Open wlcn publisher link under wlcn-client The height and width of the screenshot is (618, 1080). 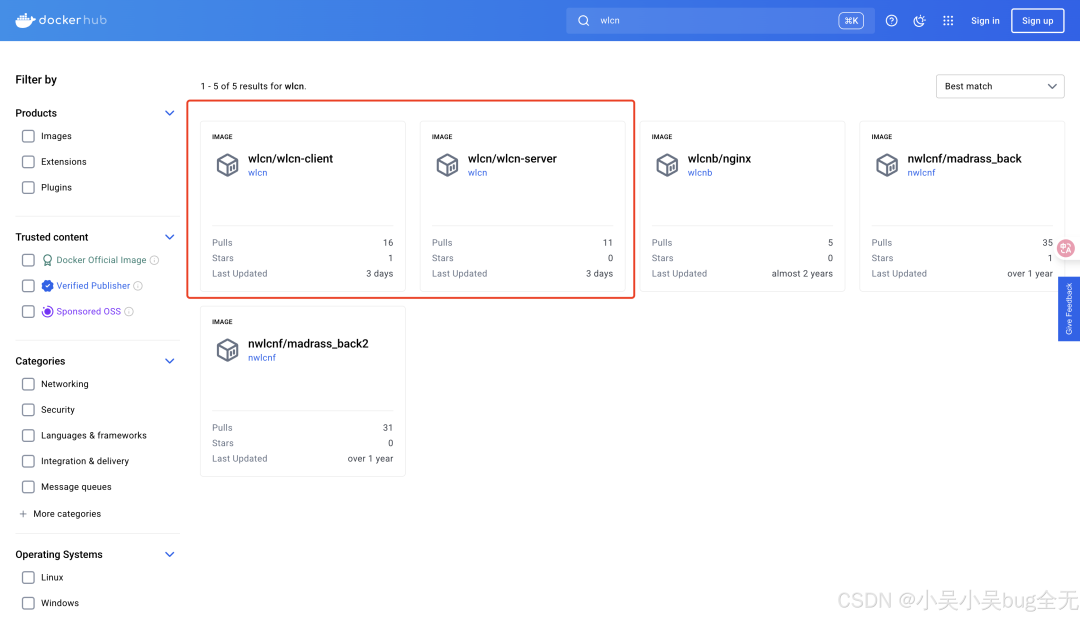(x=258, y=173)
